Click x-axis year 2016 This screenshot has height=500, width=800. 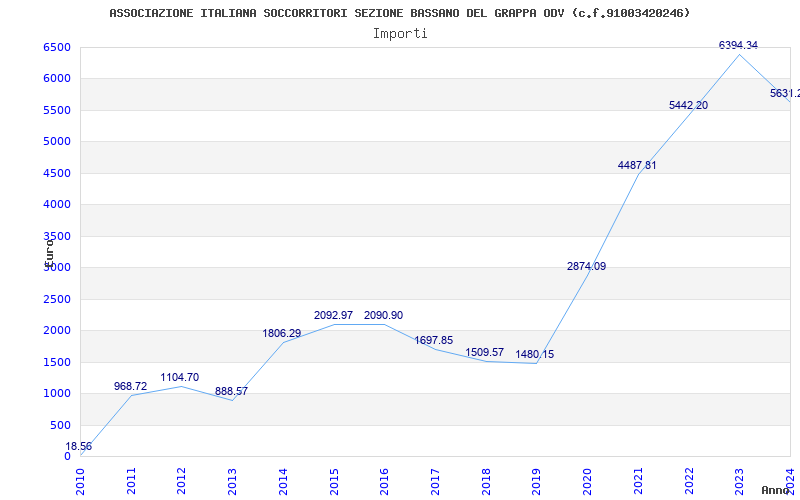384,481
